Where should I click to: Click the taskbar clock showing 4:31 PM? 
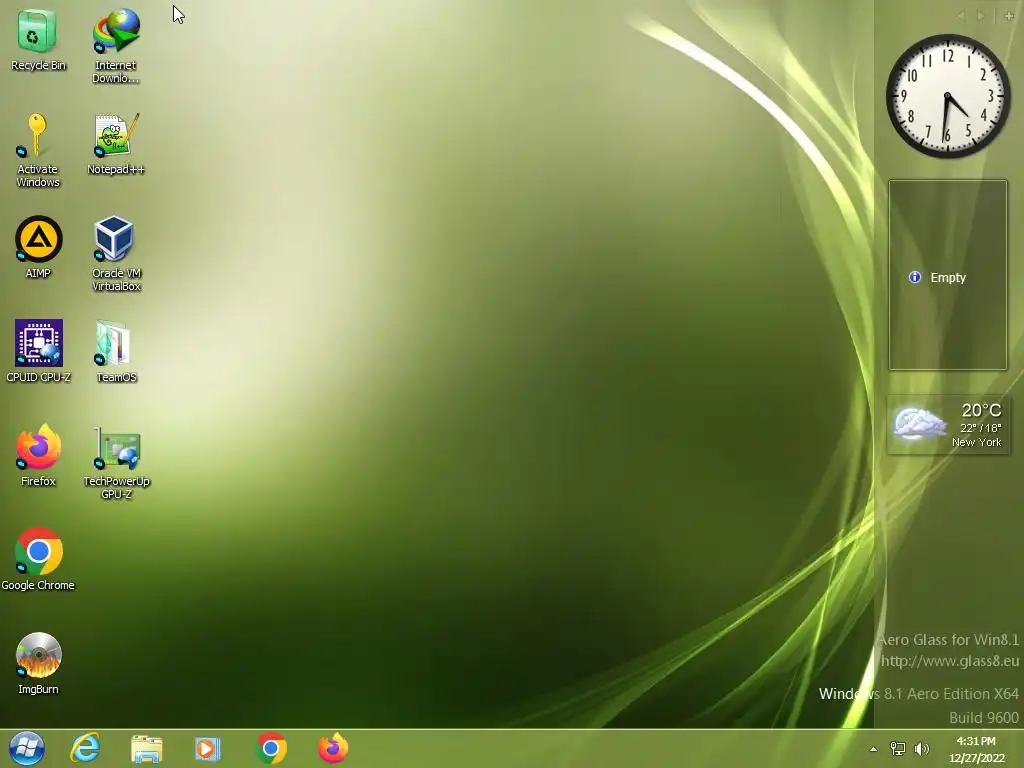point(976,741)
